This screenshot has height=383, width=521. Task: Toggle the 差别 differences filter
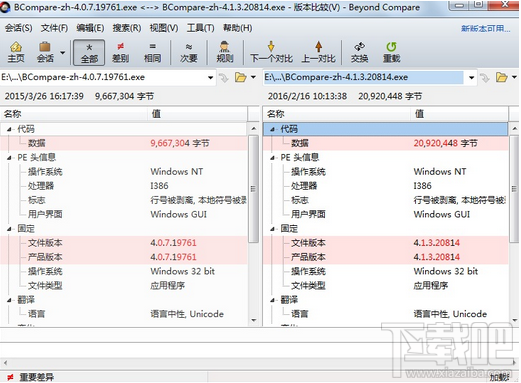coord(120,52)
